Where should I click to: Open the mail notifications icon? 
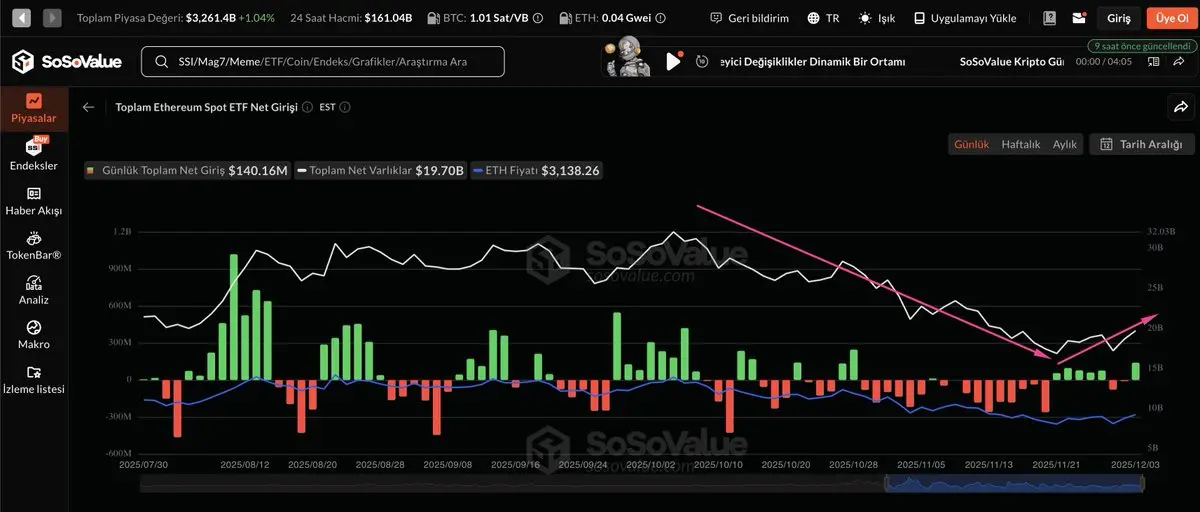point(1079,18)
